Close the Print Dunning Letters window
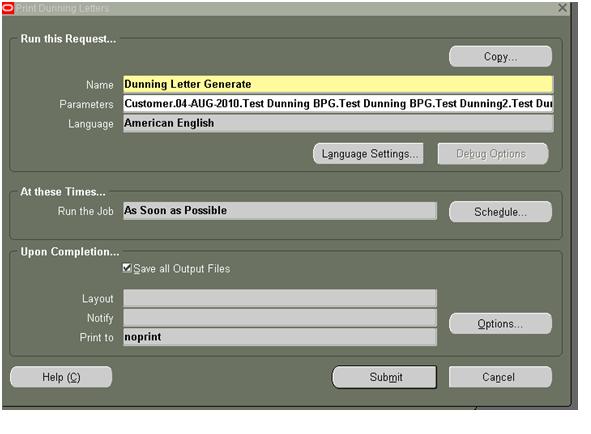The height and width of the screenshot is (434, 591). click(562, 8)
